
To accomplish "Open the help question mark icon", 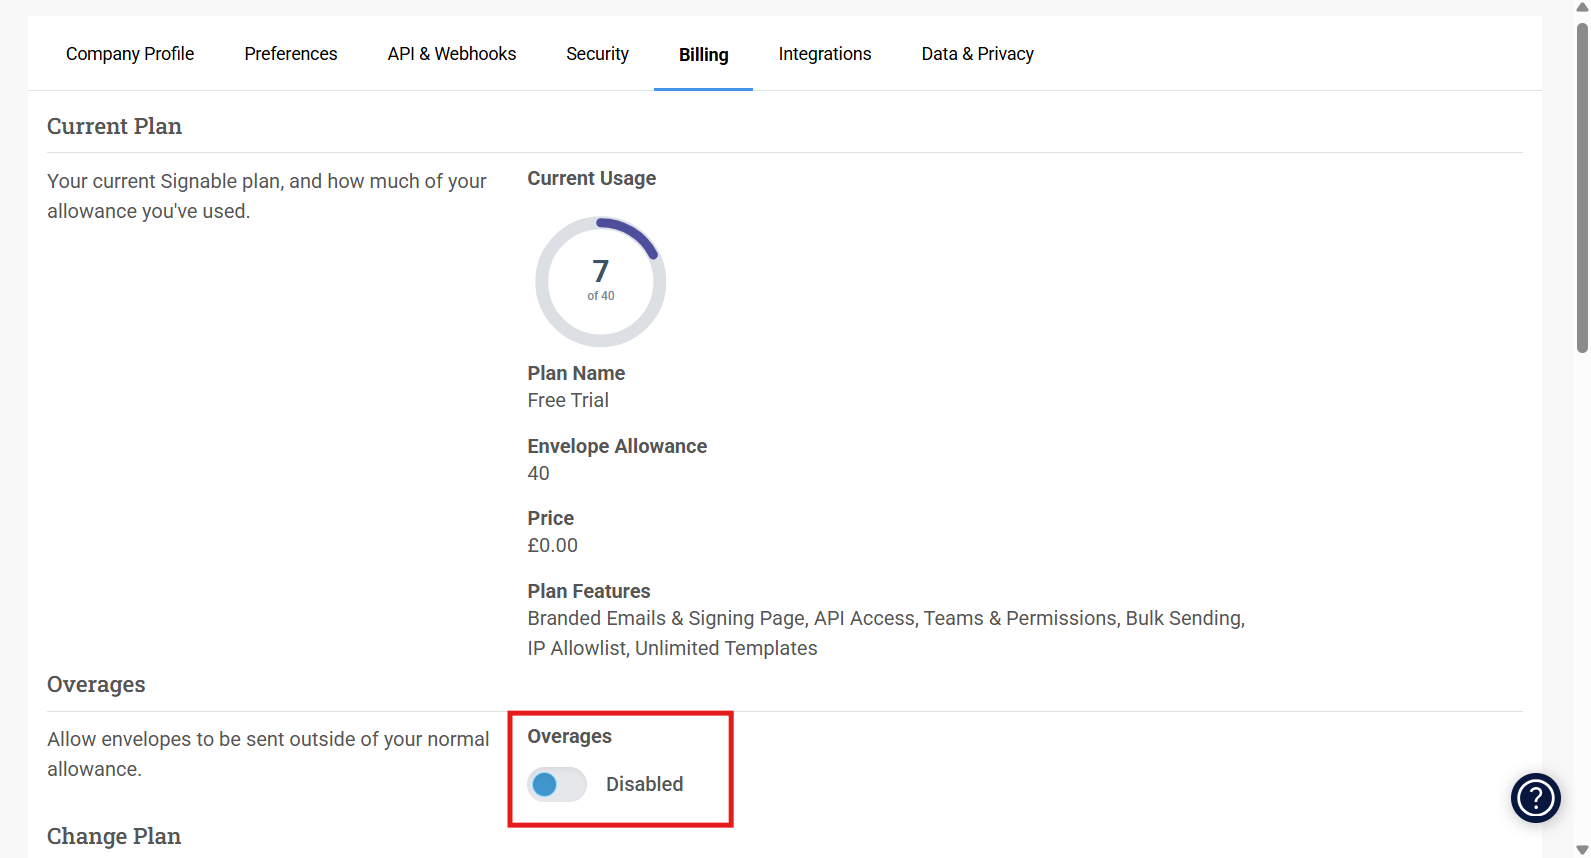I will [x=1535, y=798].
